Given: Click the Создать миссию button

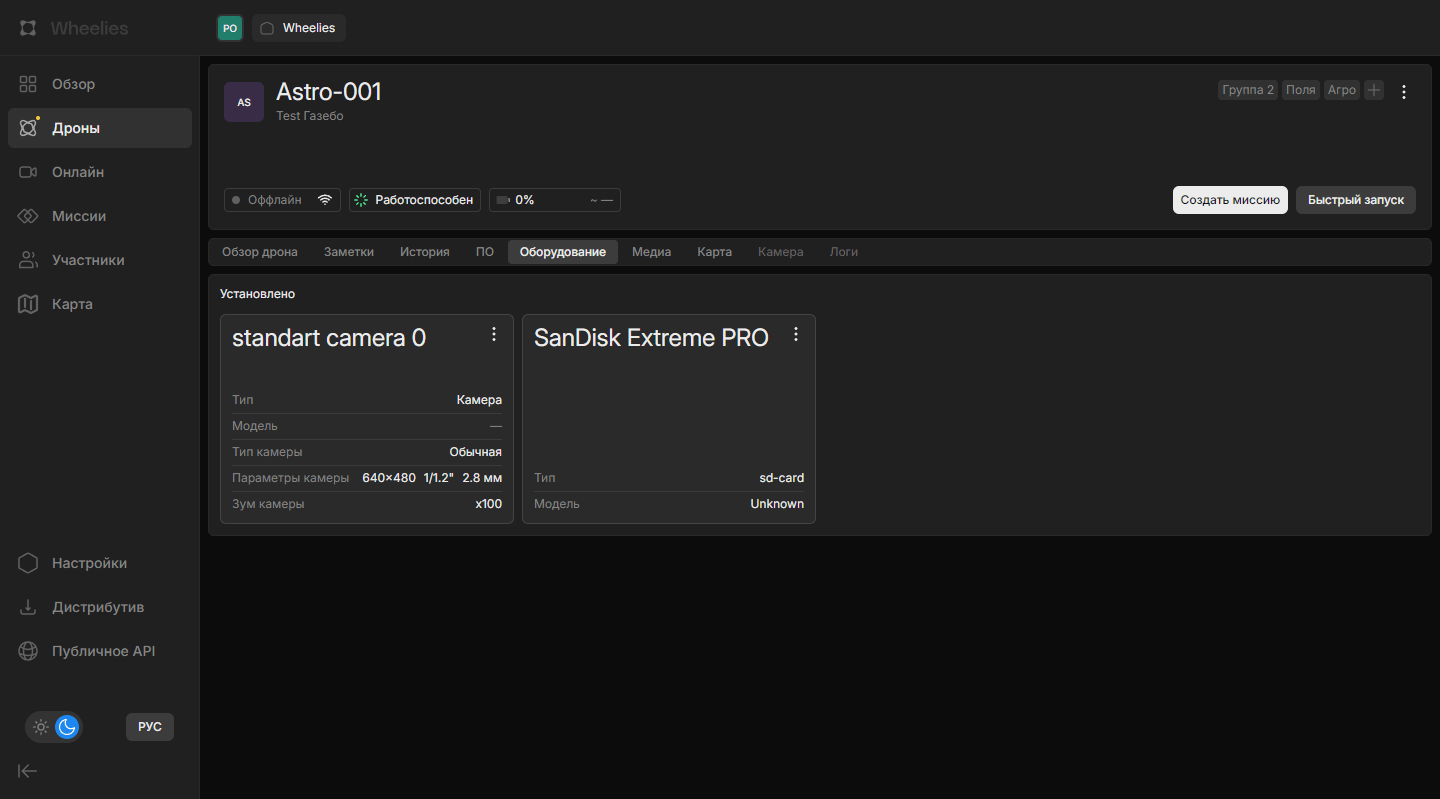Looking at the screenshot, I should click(x=1229, y=200).
